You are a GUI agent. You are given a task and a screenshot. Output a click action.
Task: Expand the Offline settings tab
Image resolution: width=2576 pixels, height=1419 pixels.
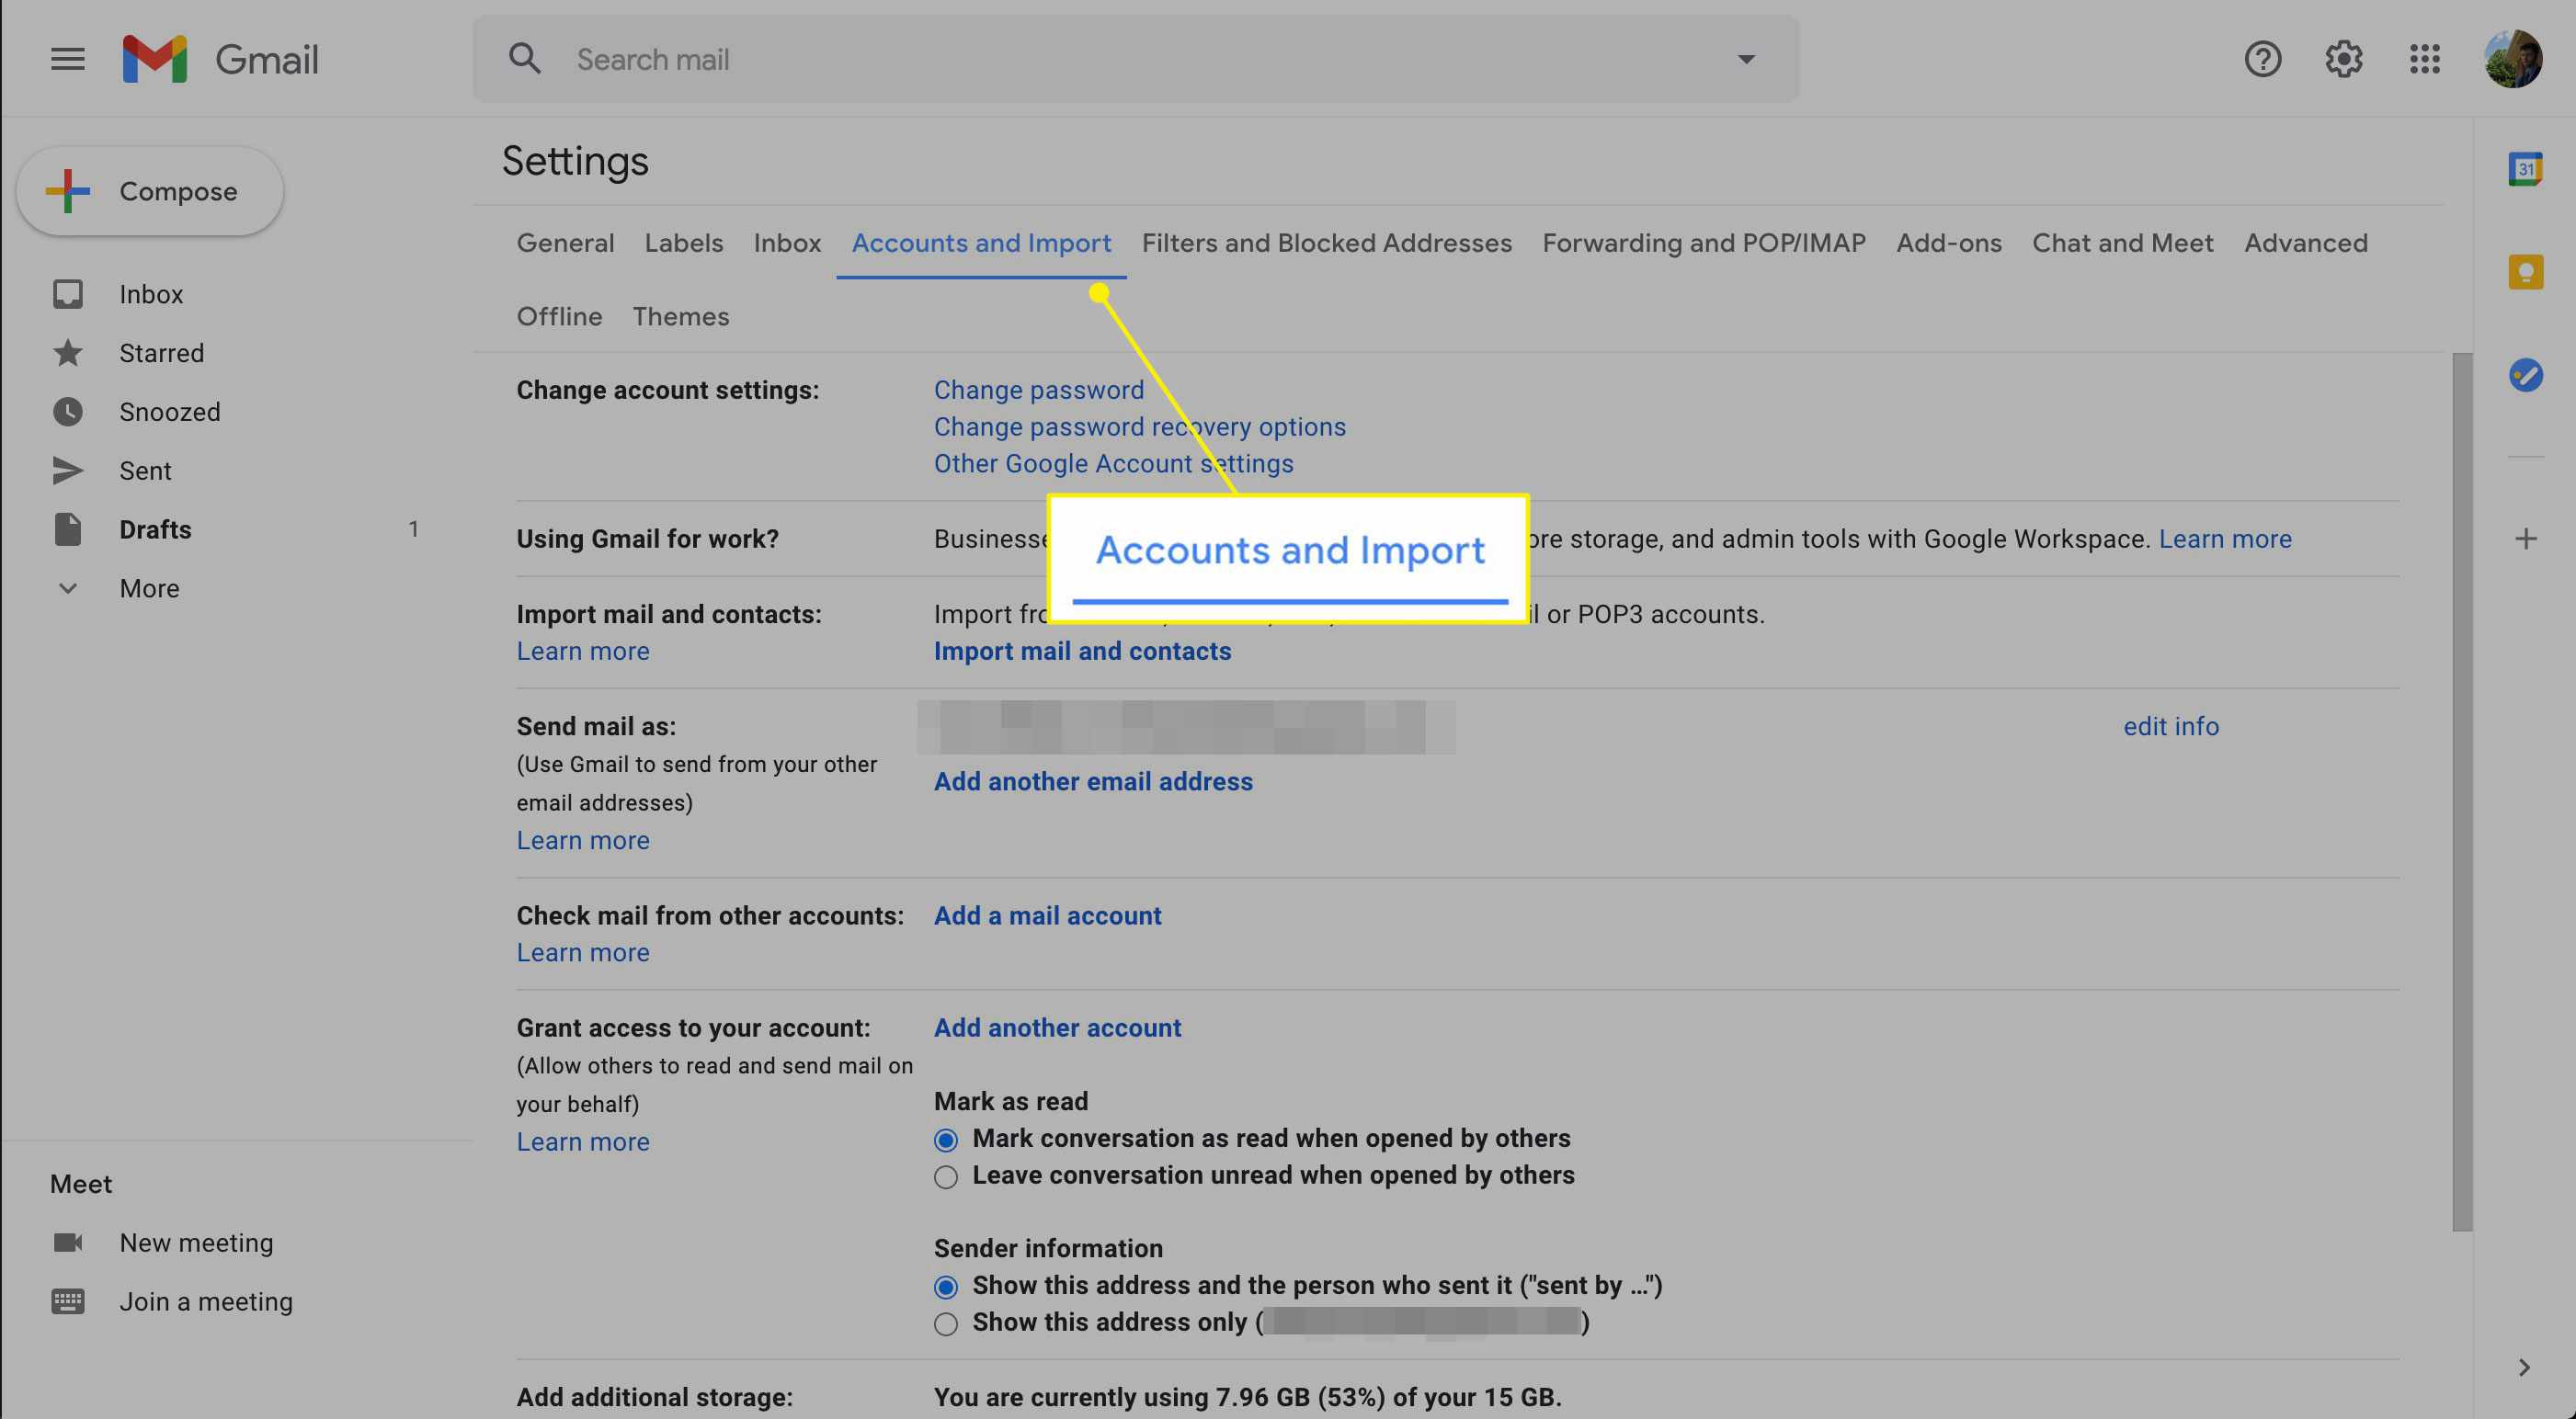pyautogui.click(x=559, y=316)
